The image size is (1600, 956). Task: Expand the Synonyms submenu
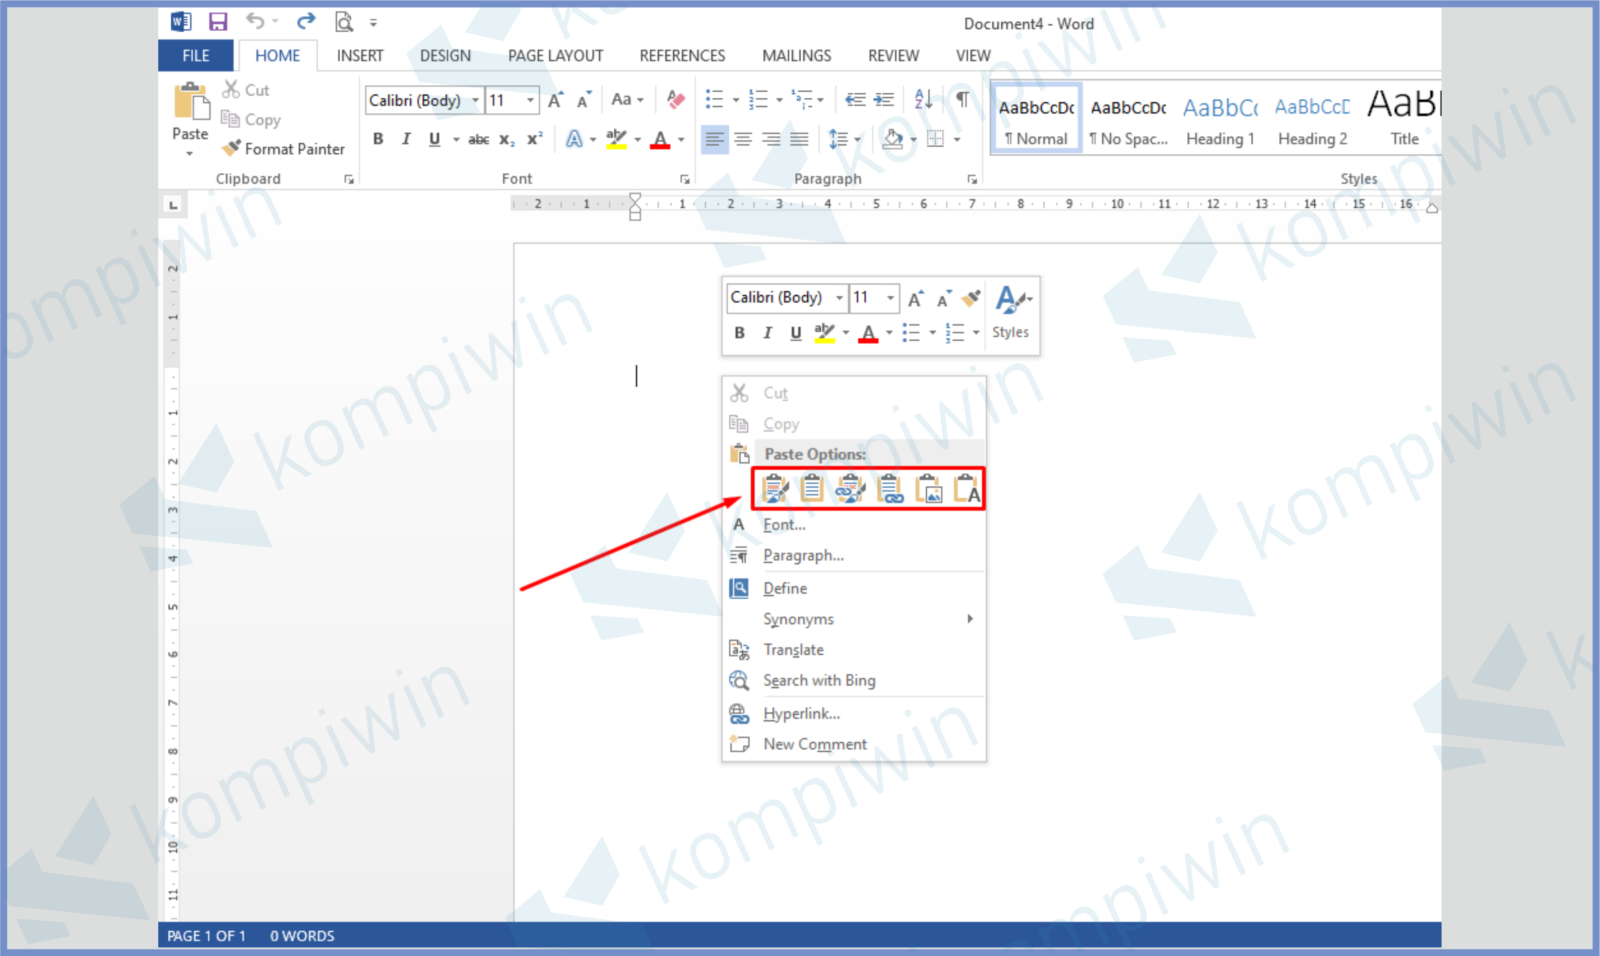[798, 618]
